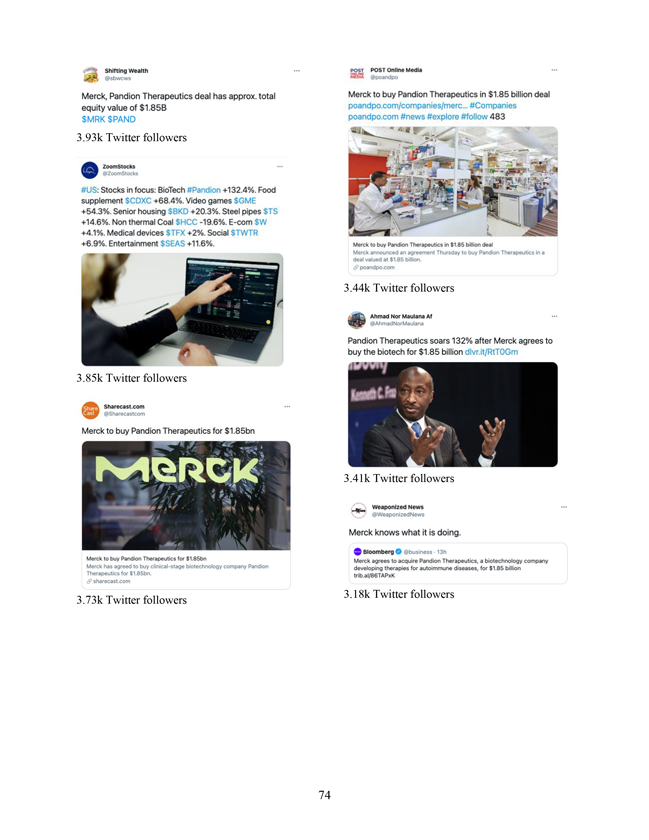Click the Ahmad Nor Maulana Af avatar
649x840 pixels.
tap(356, 320)
